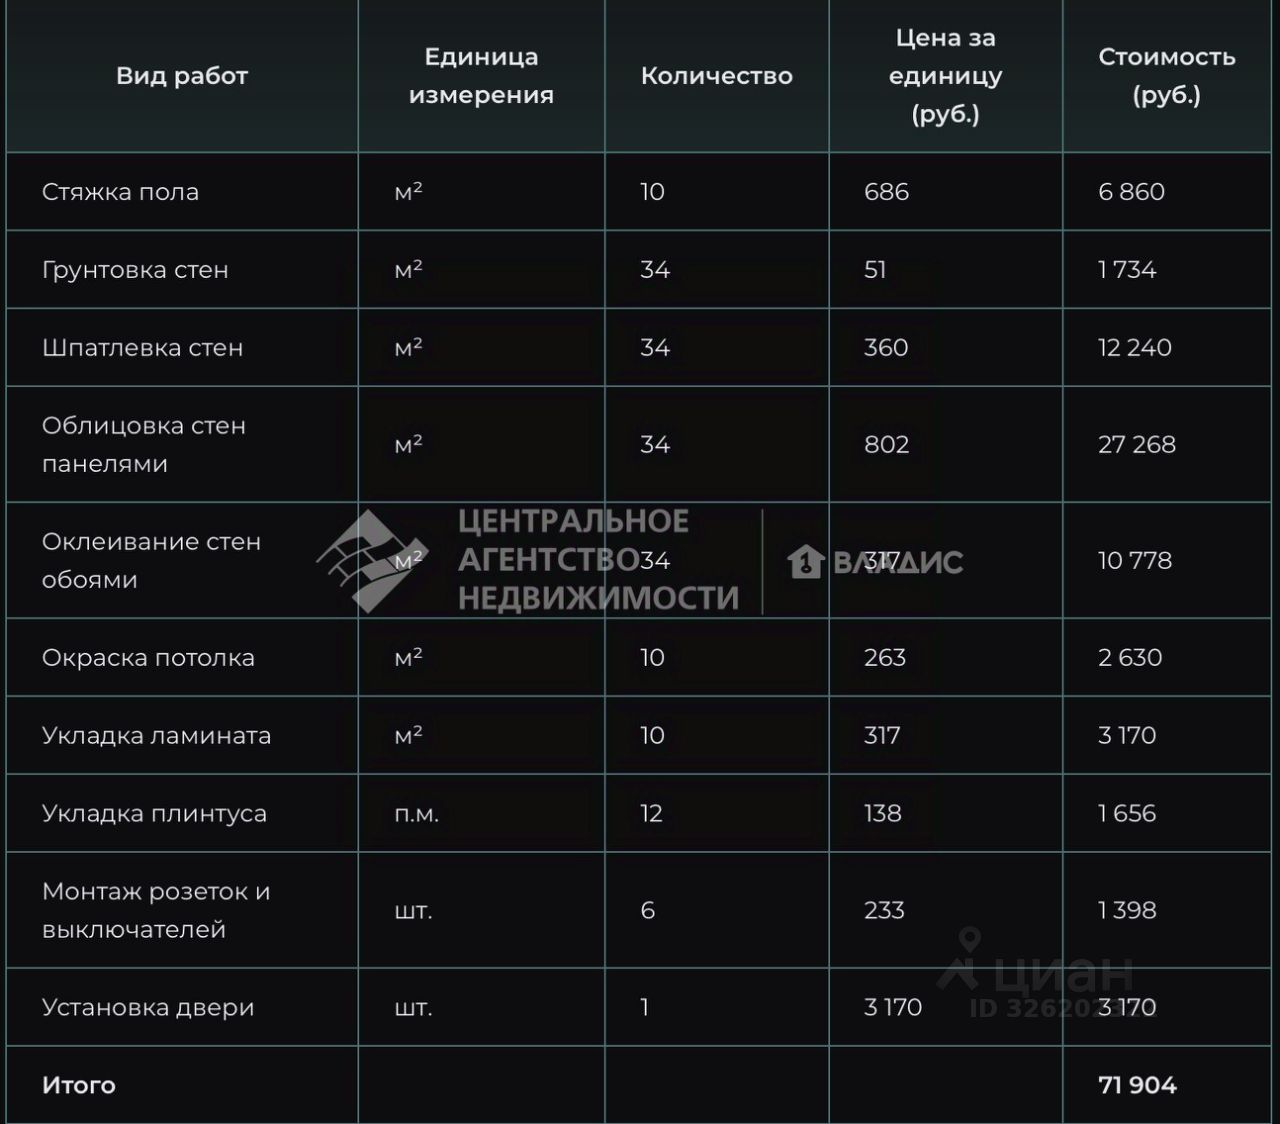Select the "Единица измерения" column header
The height and width of the screenshot is (1124, 1280).
[481, 76]
